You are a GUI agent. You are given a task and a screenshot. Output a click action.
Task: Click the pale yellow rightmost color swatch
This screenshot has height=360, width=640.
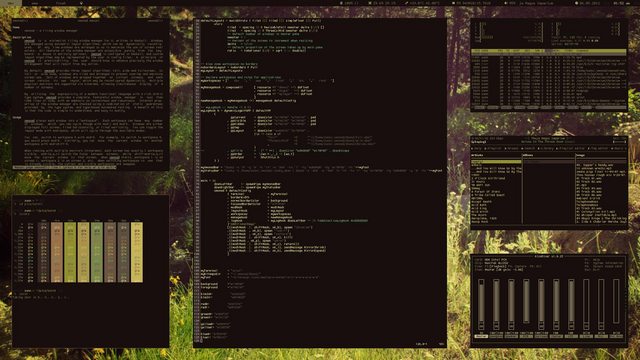137,252
